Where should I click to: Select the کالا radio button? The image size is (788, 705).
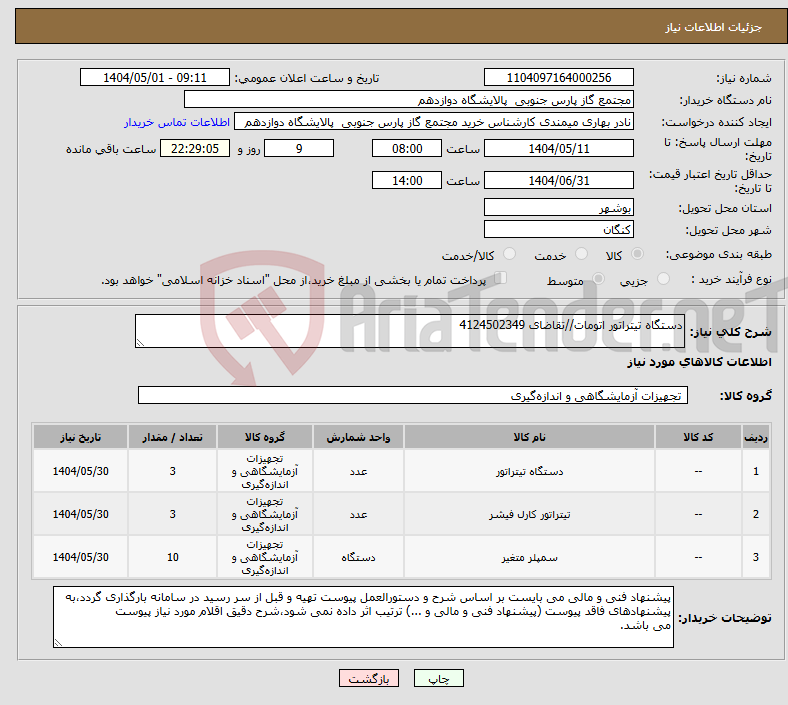click(x=637, y=254)
